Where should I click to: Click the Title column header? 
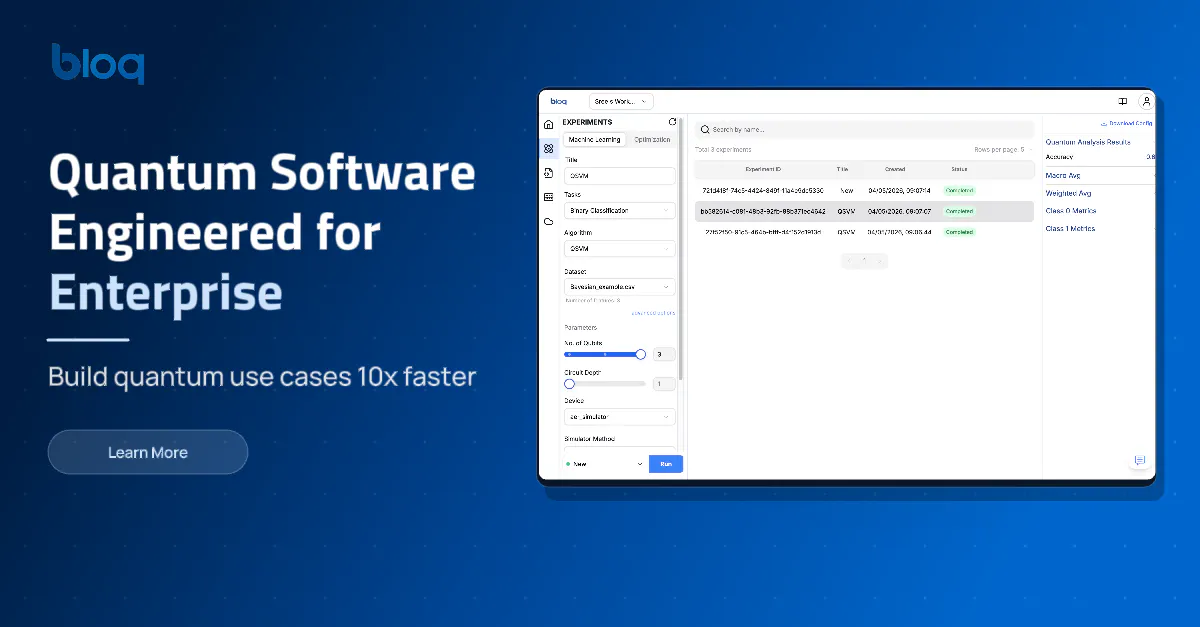click(x=843, y=169)
